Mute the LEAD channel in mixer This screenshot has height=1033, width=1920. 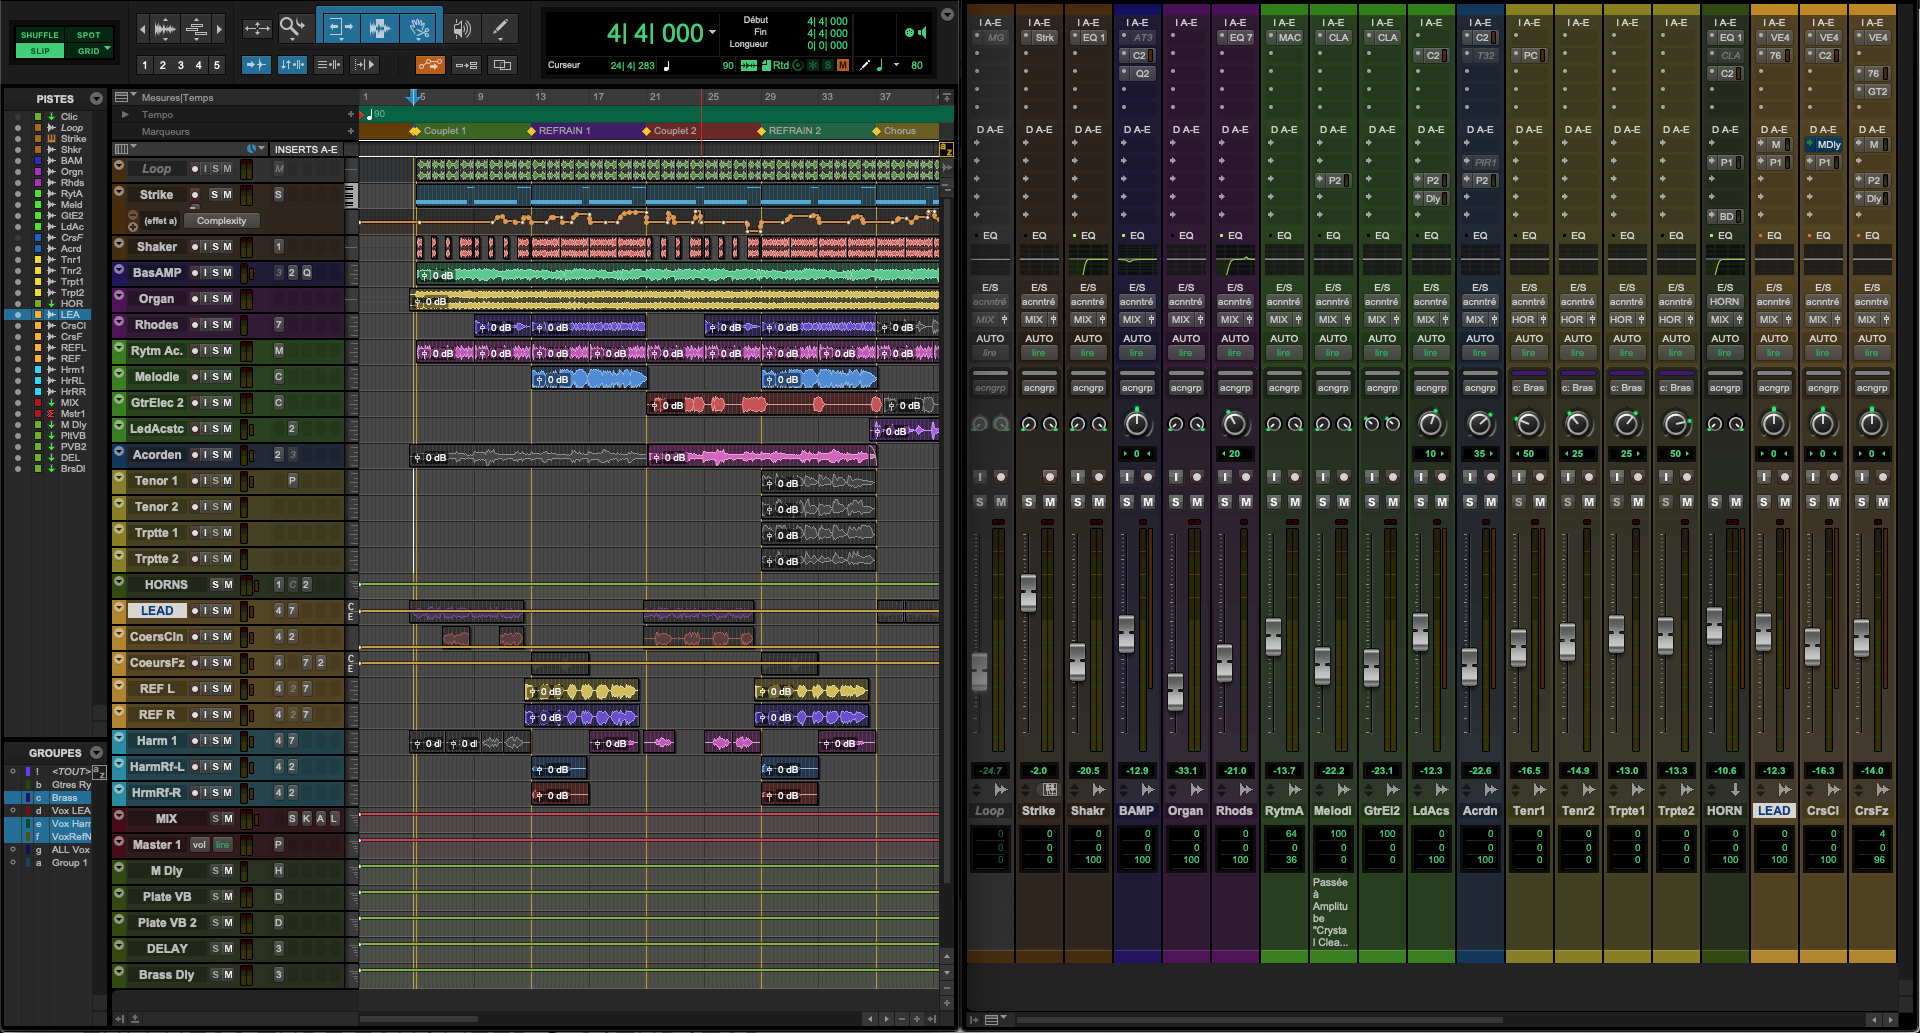(1785, 502)
